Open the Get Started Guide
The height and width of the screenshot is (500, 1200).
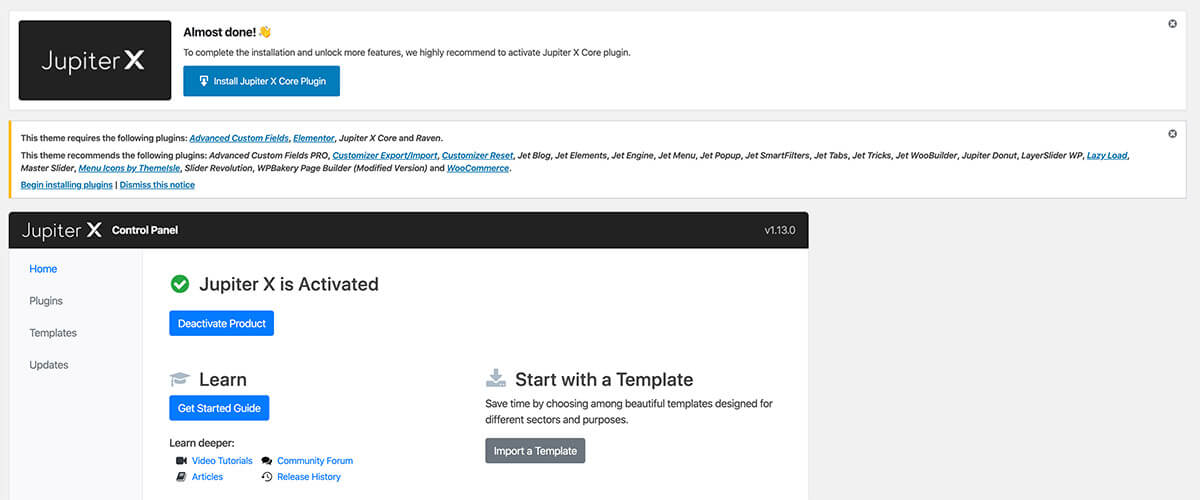pyautogui.click(x=220, y=408)
